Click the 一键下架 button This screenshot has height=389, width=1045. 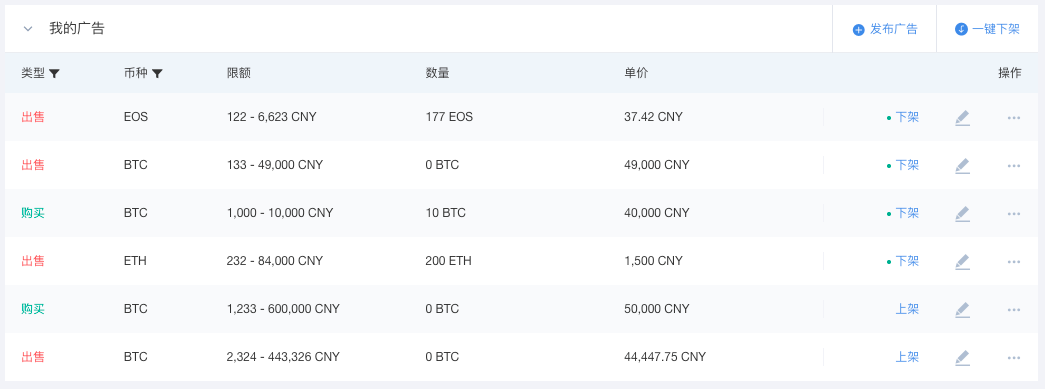click(x=987, y=29)
